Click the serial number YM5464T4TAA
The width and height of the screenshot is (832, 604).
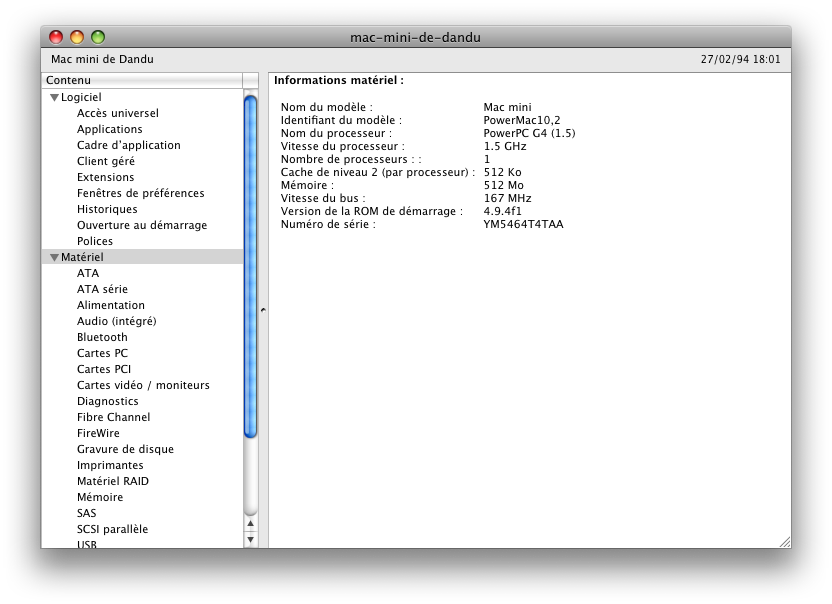[x=523, y=224]
